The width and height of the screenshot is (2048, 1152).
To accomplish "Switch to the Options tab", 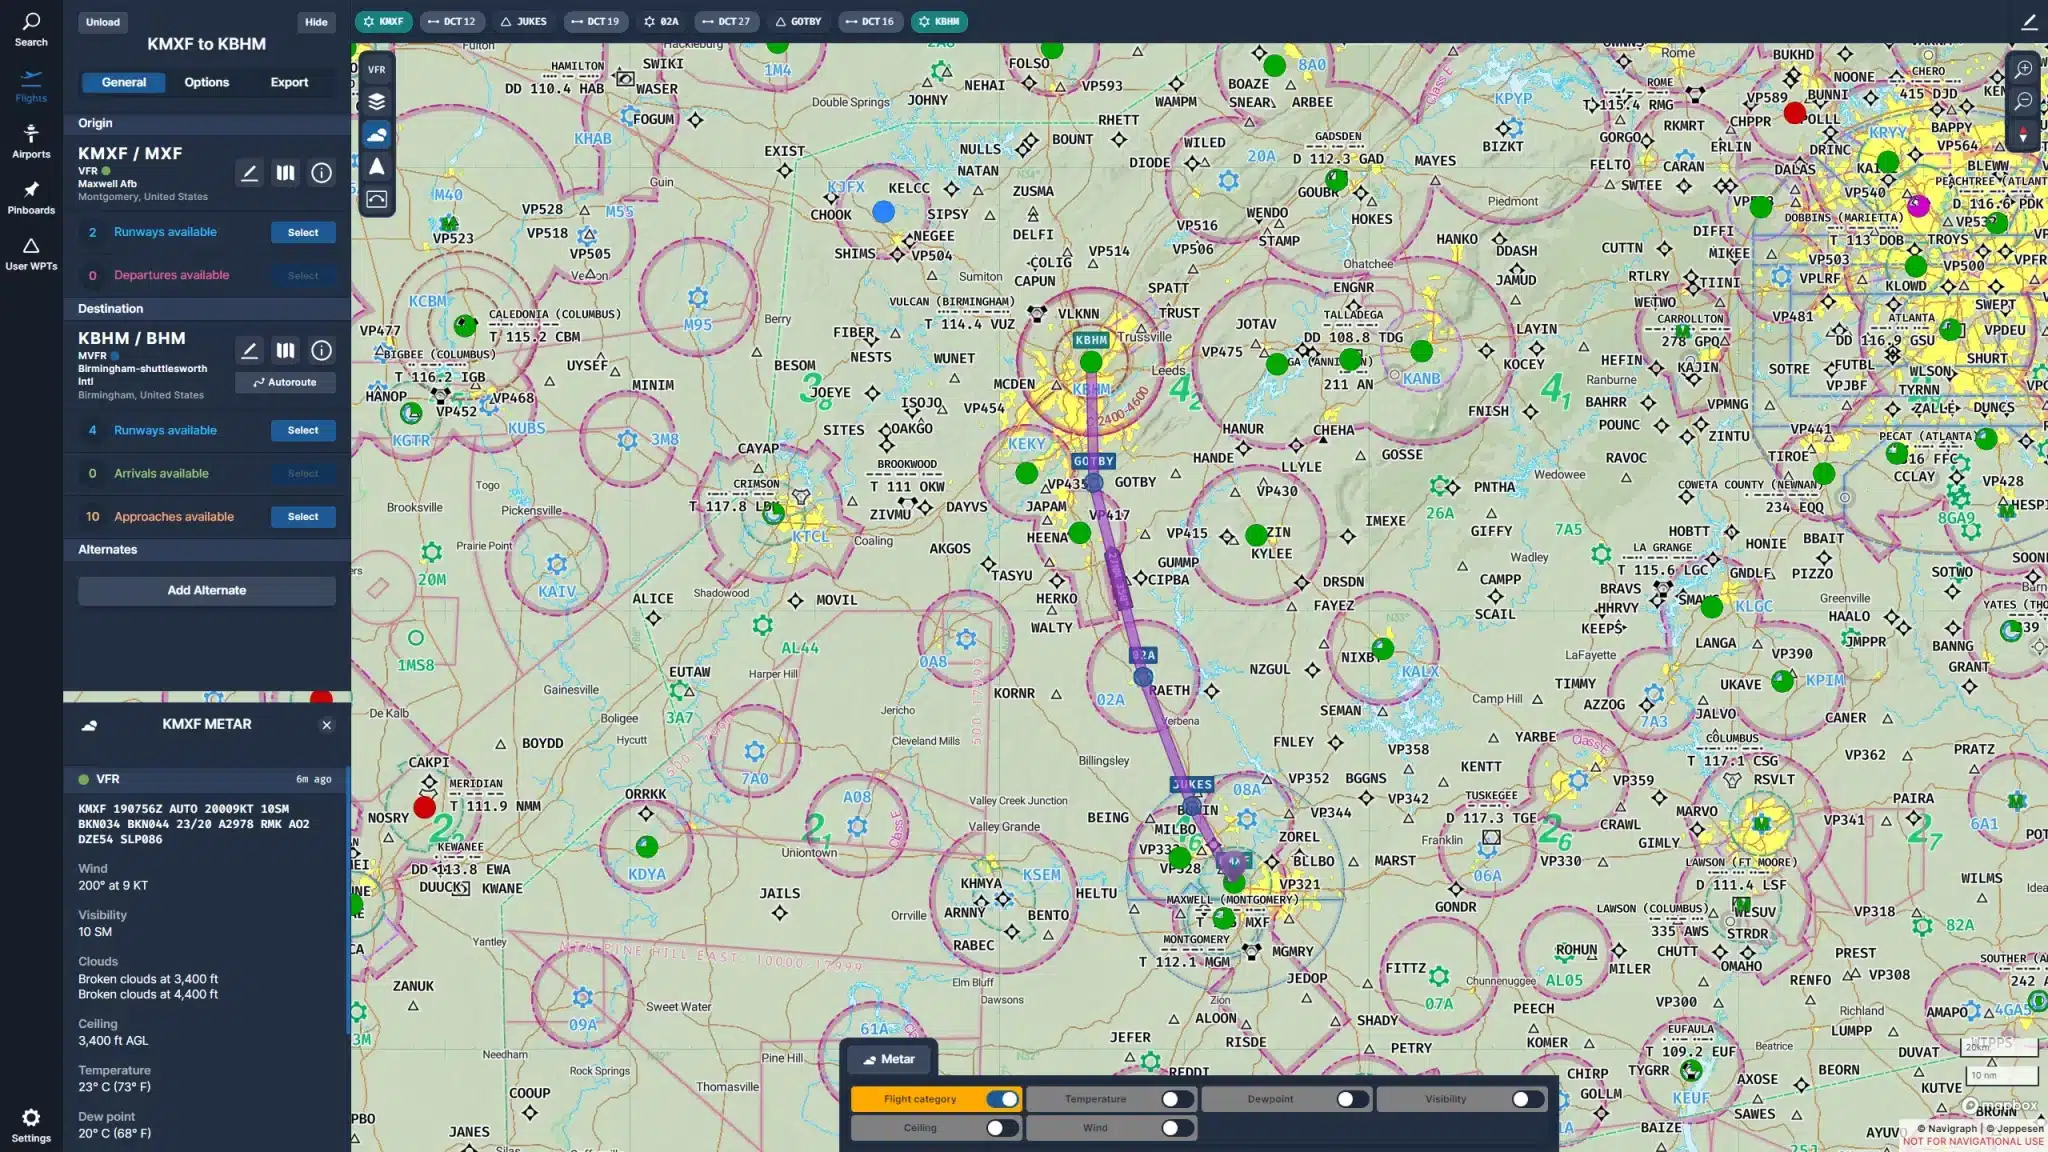I will click(x=206, y=82).
